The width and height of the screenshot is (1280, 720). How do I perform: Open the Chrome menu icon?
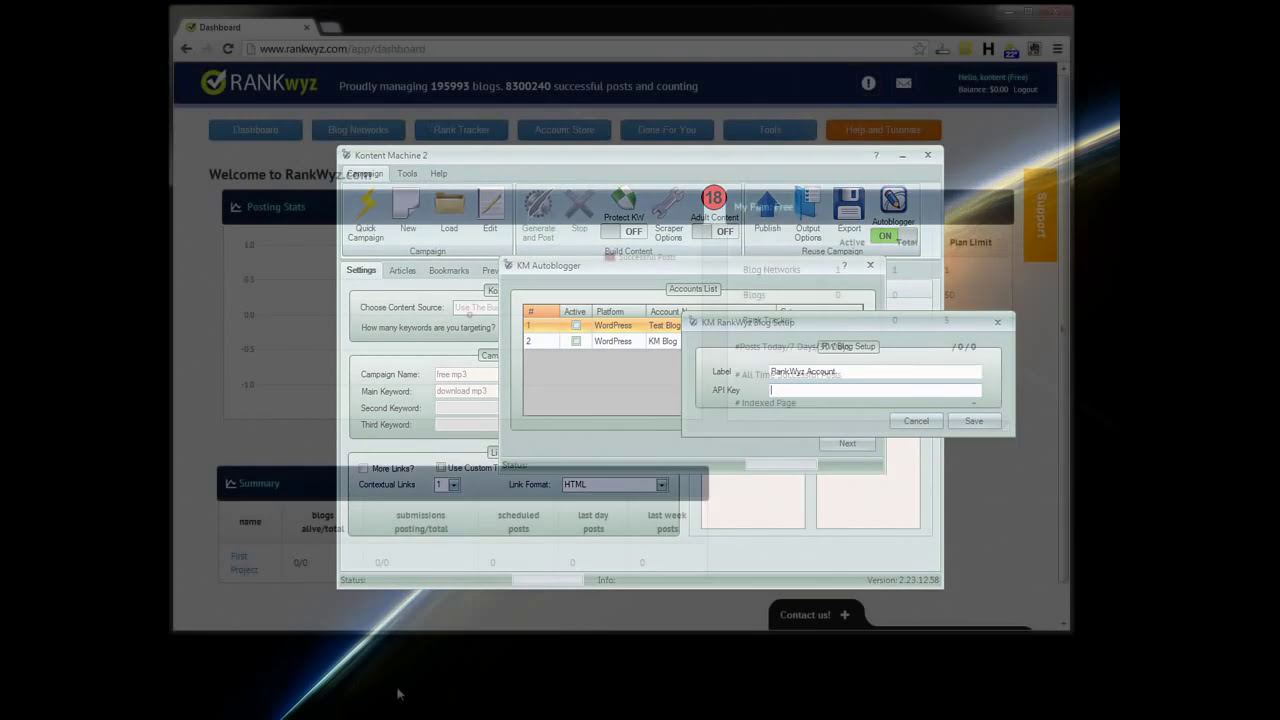tap(1057, 48)
